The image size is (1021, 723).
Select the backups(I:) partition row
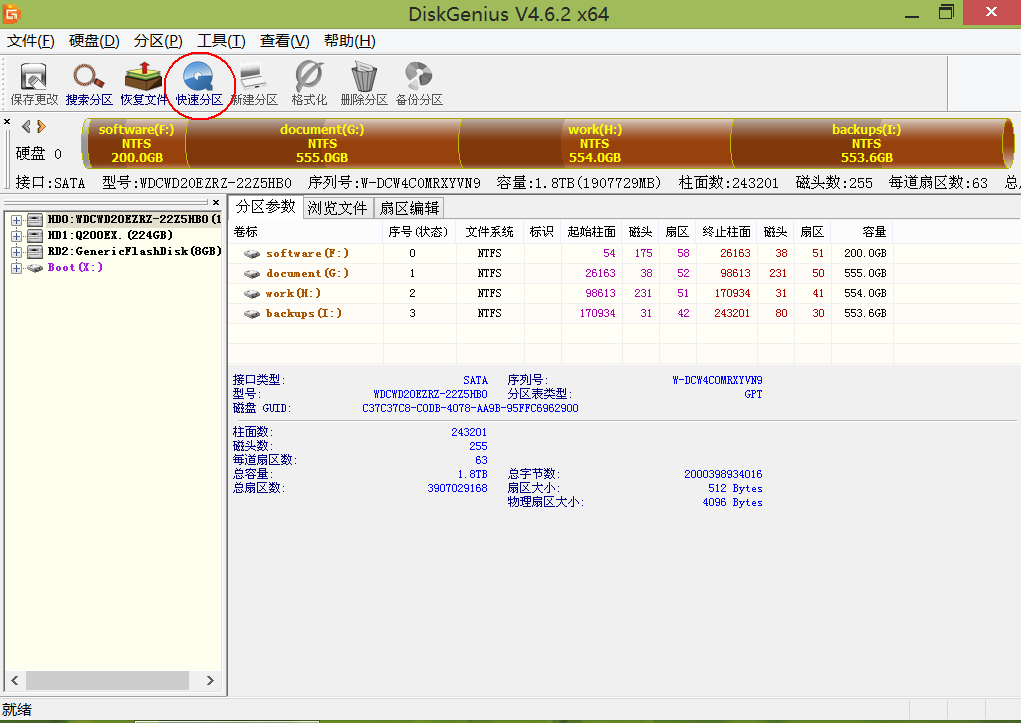coord(561,314)
